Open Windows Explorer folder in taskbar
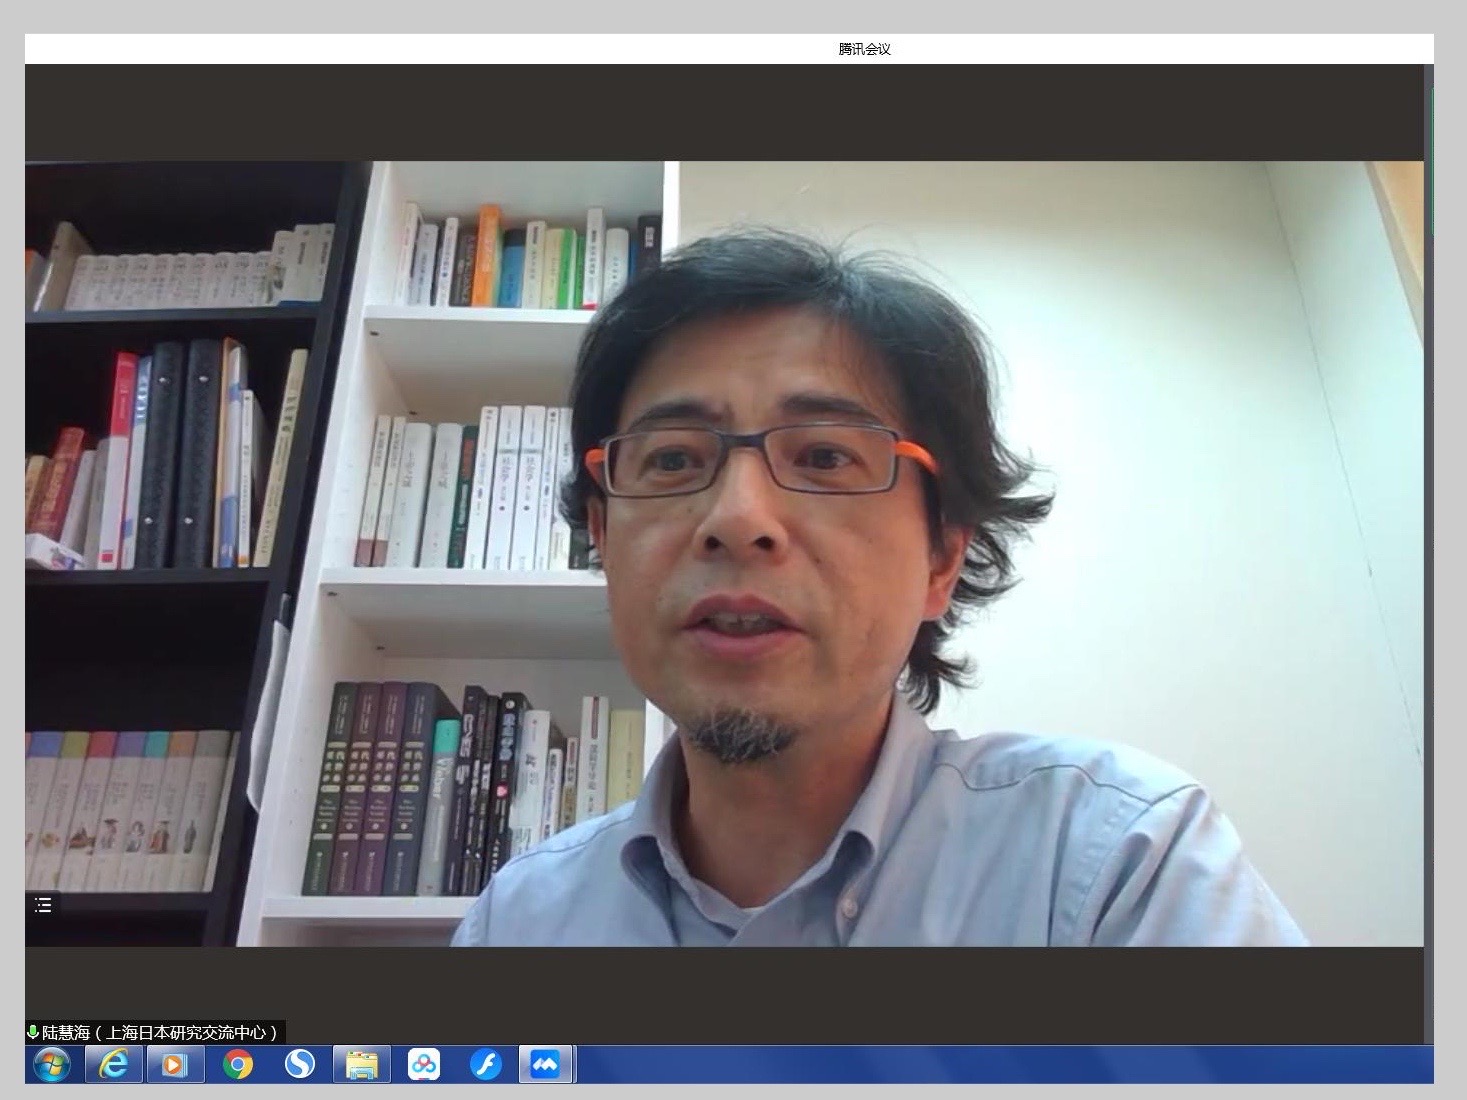 [x=361, y=1065]
